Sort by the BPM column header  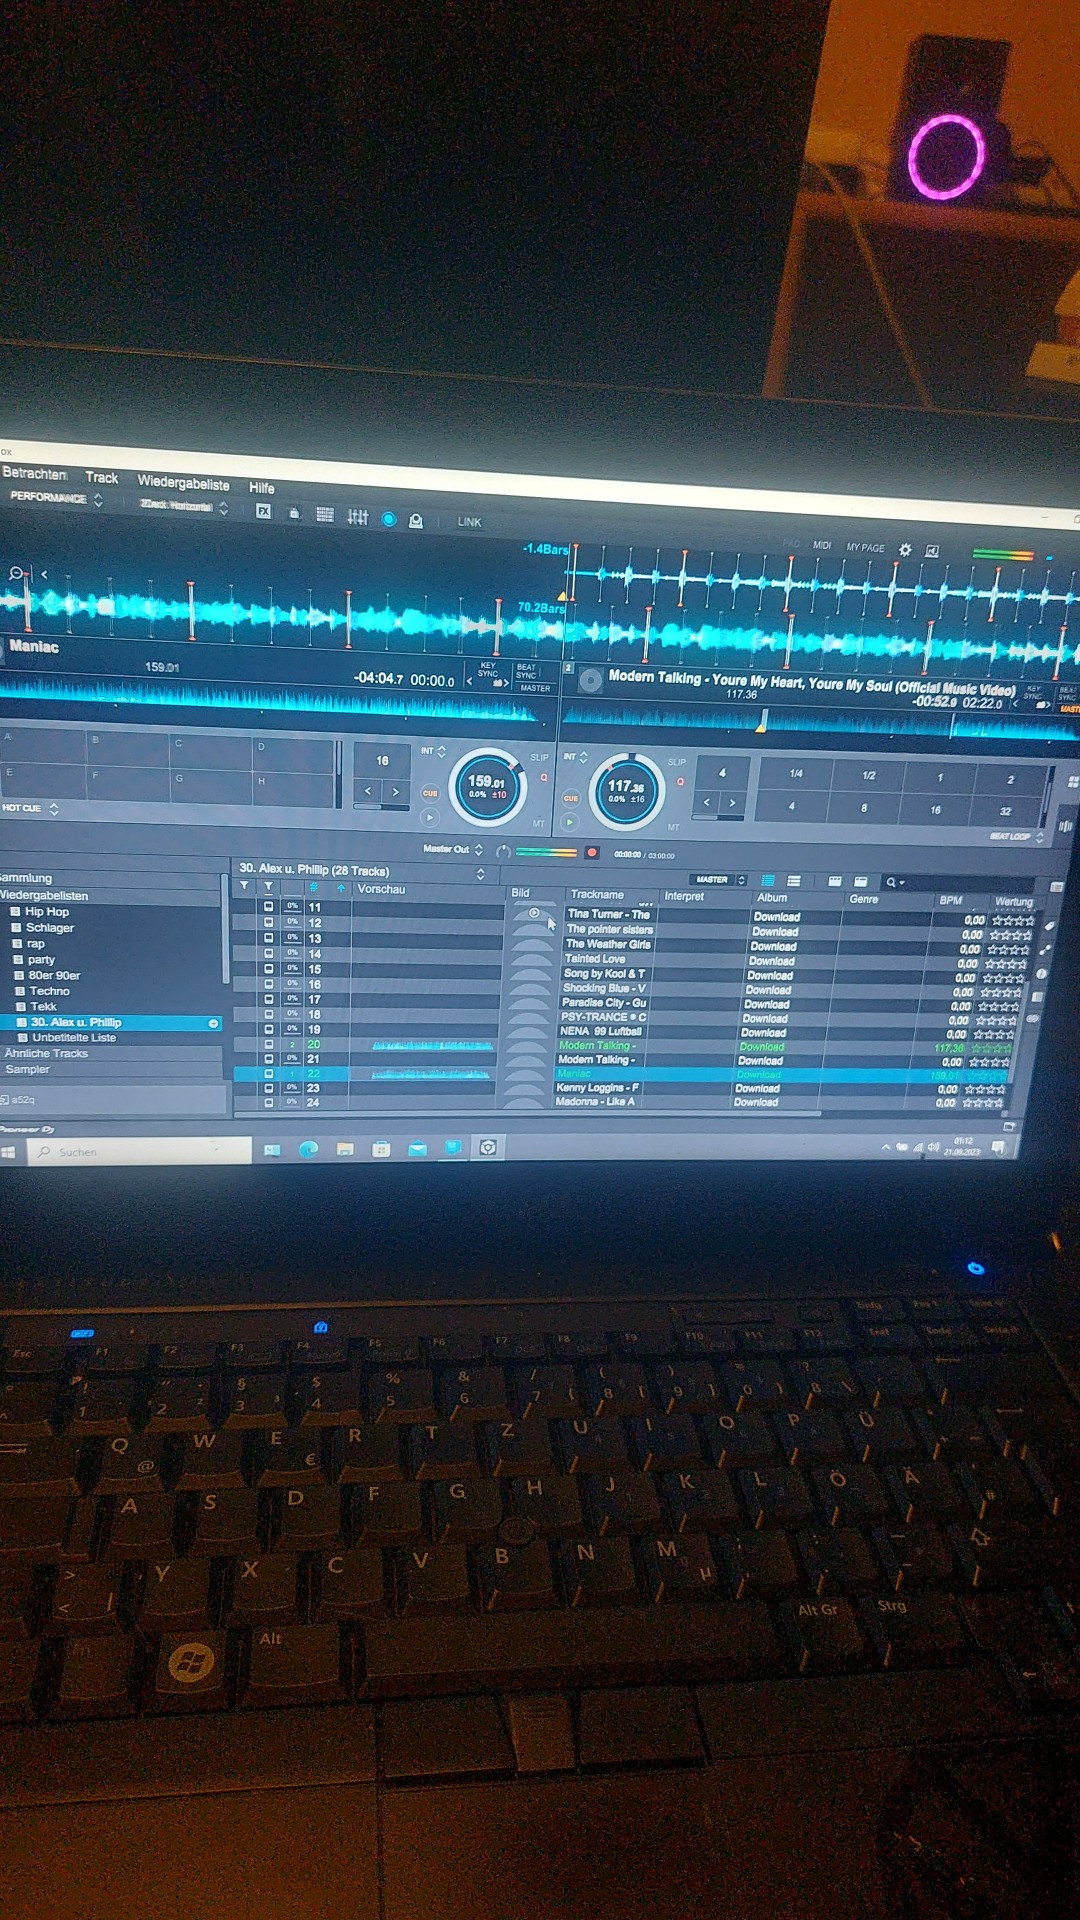950,900
